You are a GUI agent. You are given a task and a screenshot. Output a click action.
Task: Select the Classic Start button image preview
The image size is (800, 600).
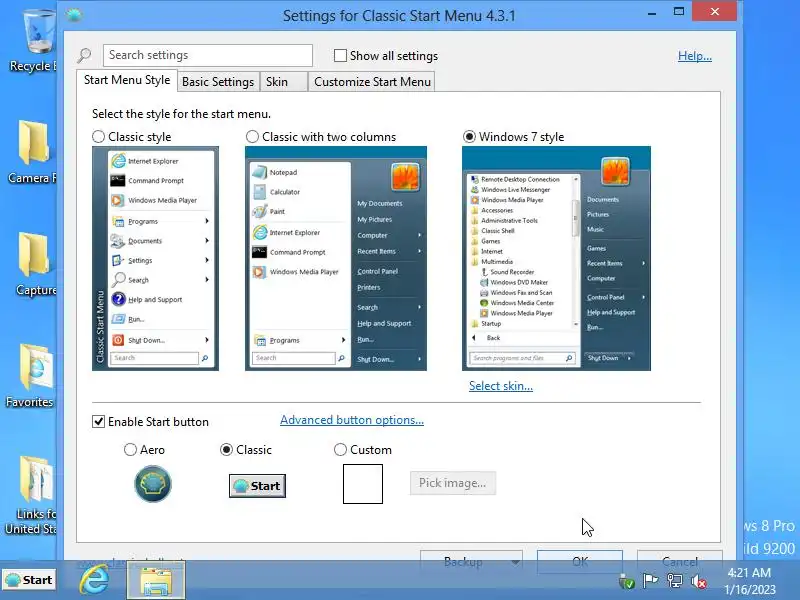(257, 486)
